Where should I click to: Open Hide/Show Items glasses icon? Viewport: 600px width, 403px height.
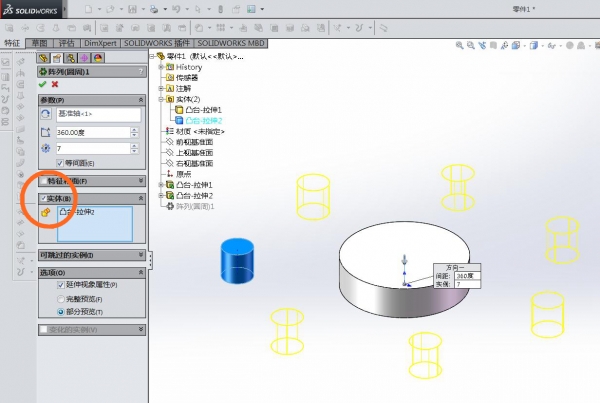(551, 46)
